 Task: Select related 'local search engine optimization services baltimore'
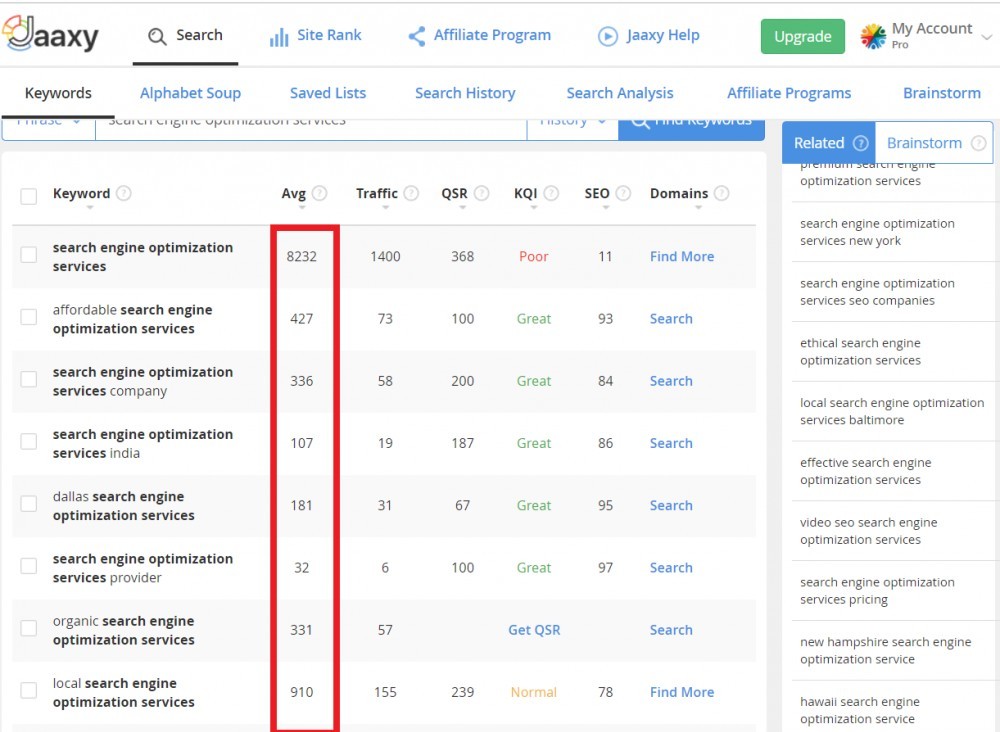(x=892, y=411)
